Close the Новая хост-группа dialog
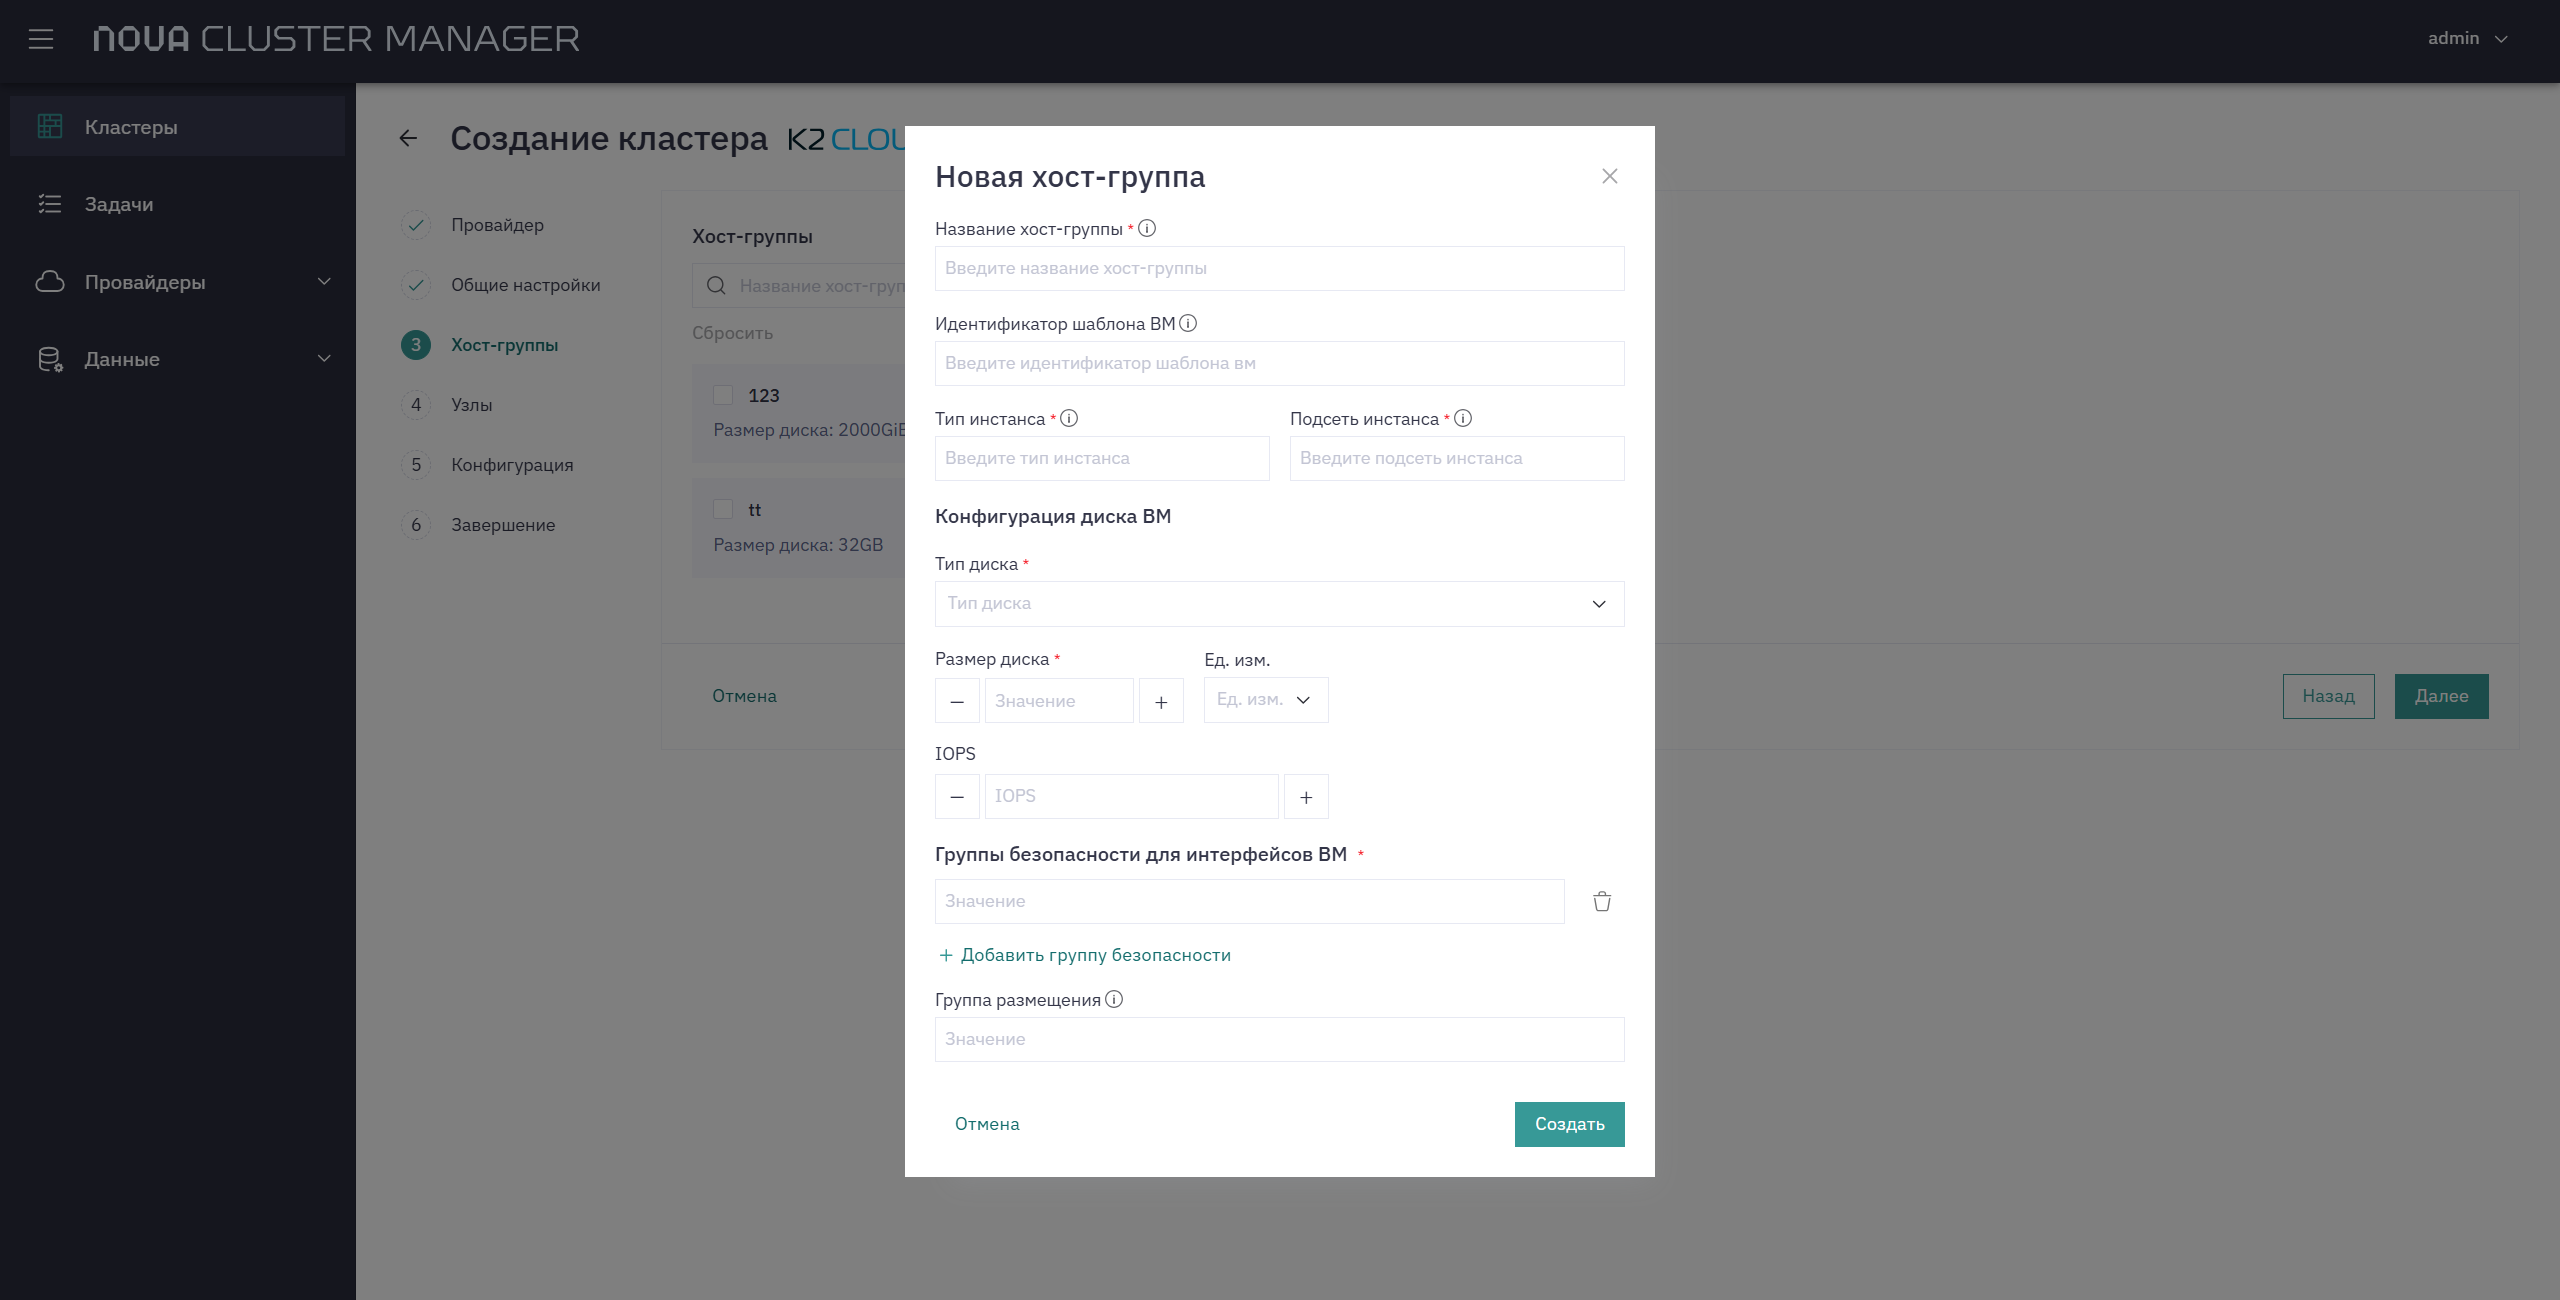 point(1609,176)
